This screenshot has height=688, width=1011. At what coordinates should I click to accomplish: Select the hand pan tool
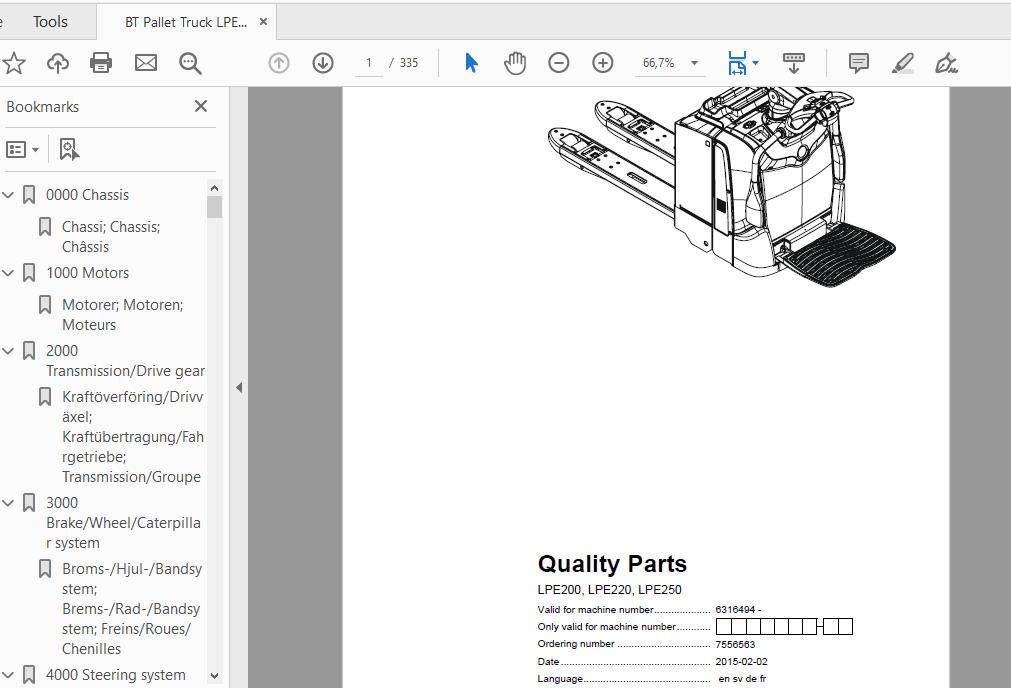pos(515,63)
